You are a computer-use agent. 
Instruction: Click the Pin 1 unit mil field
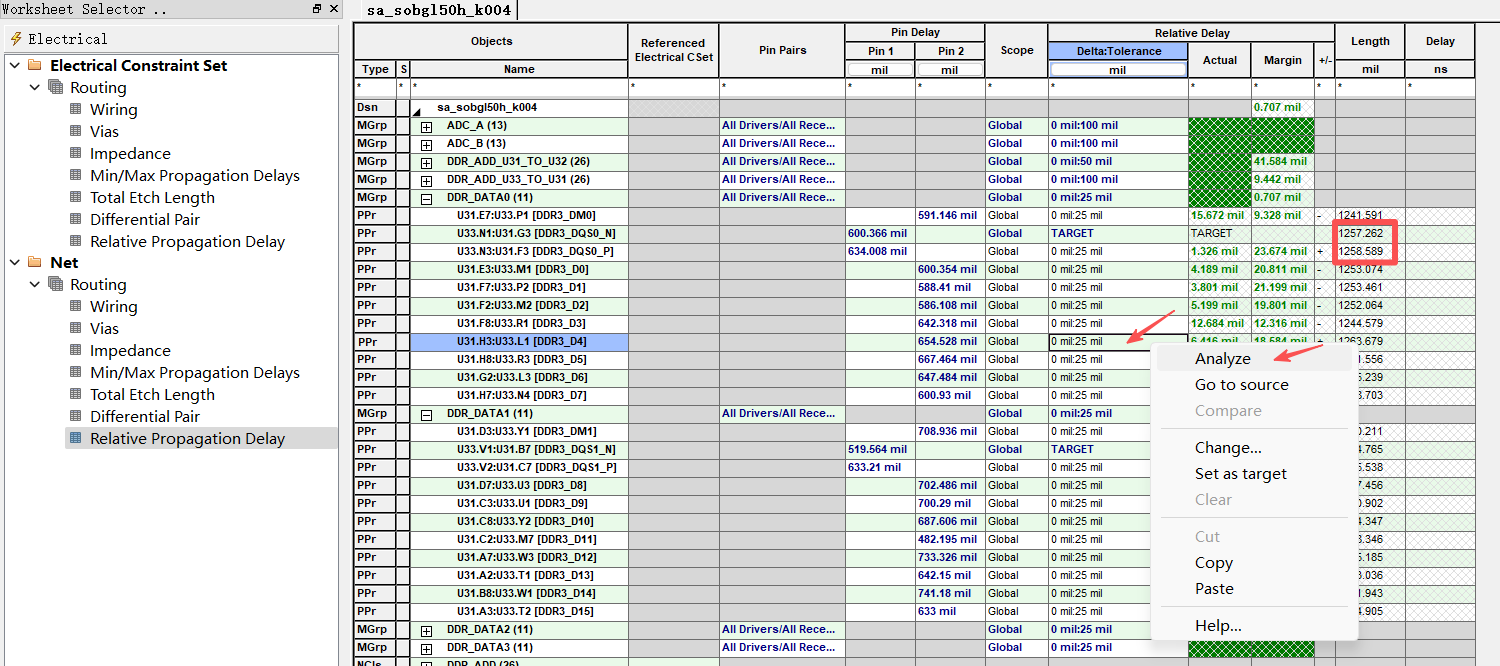pyautogui.click(x=879, y=70)
